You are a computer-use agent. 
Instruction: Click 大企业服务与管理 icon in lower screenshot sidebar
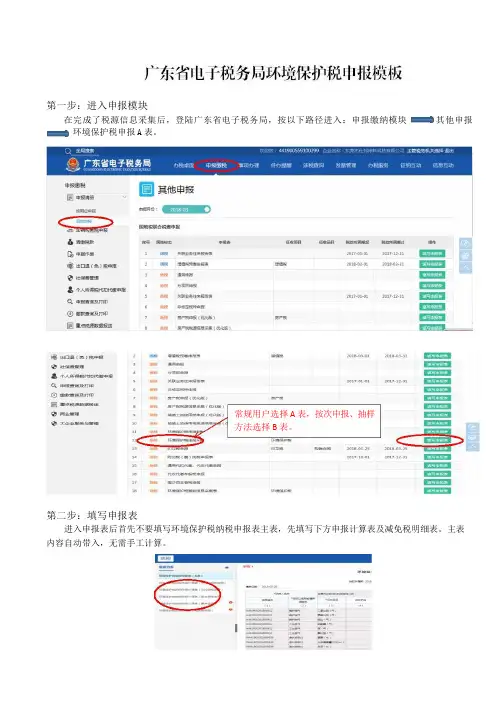click(54, 423)
